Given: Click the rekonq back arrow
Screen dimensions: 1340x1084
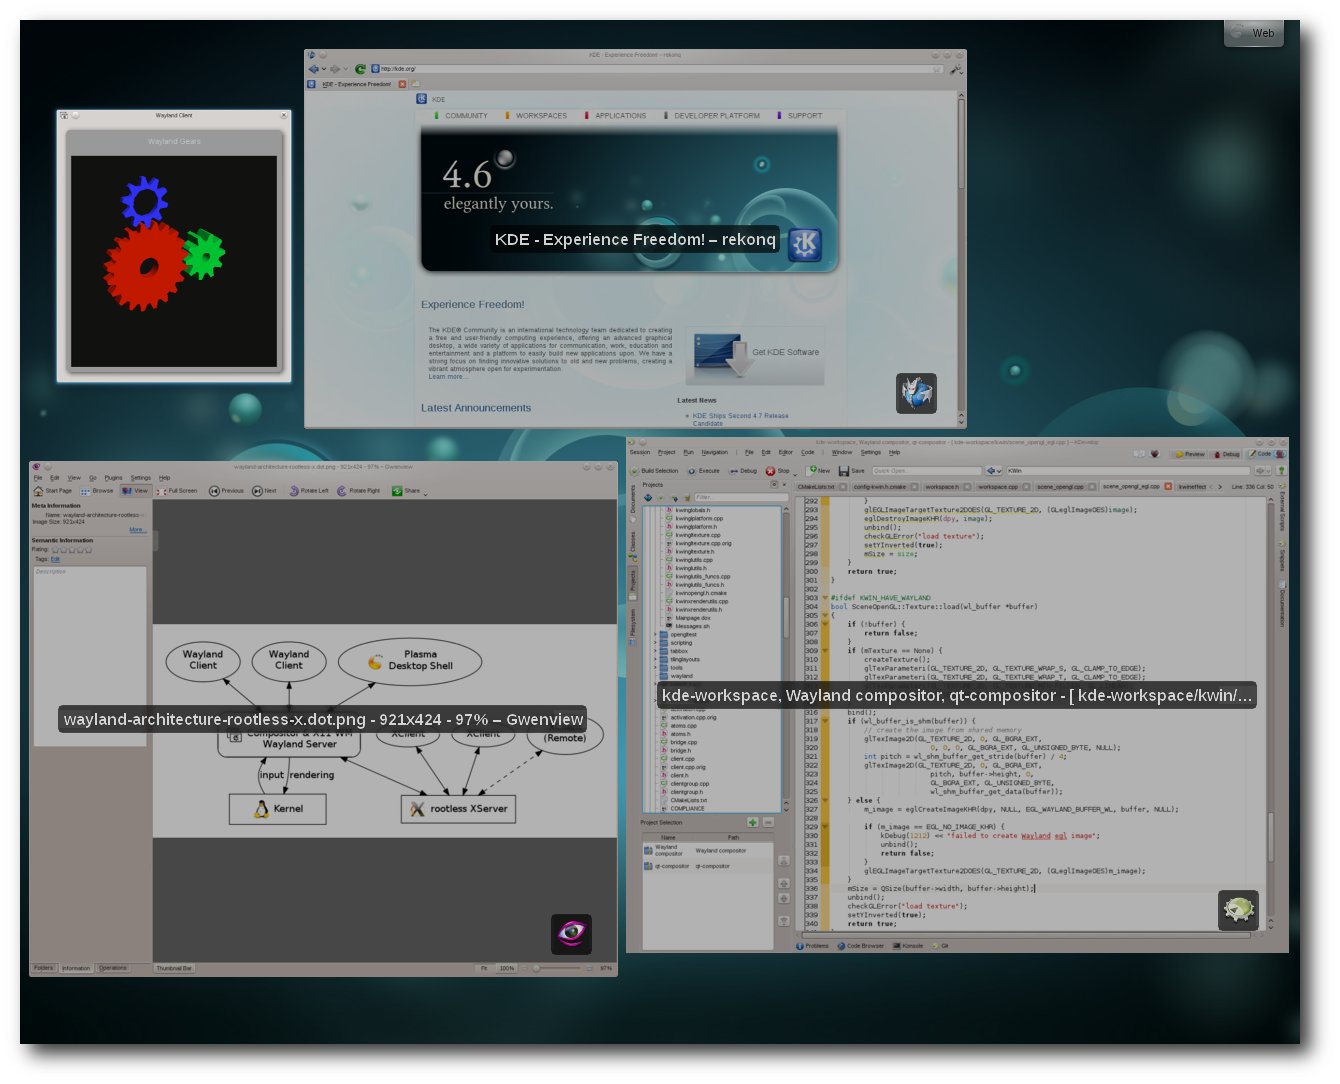Looking at the screenshot, I should pyautogui.click(x=314, y=69).
